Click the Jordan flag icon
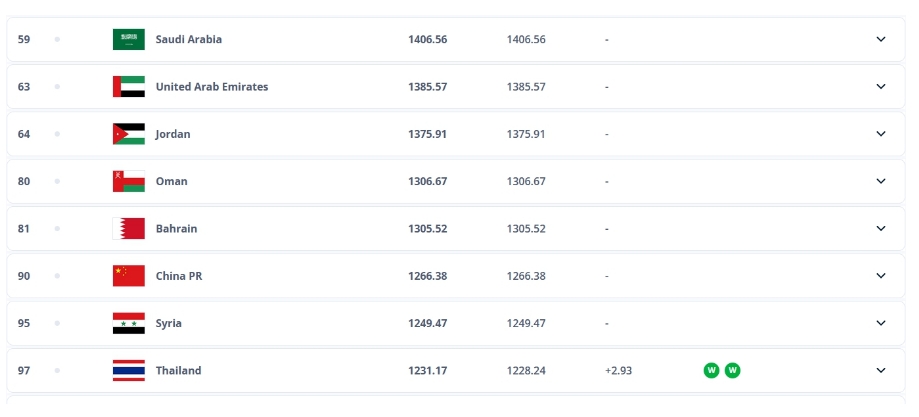 [129, 134]
